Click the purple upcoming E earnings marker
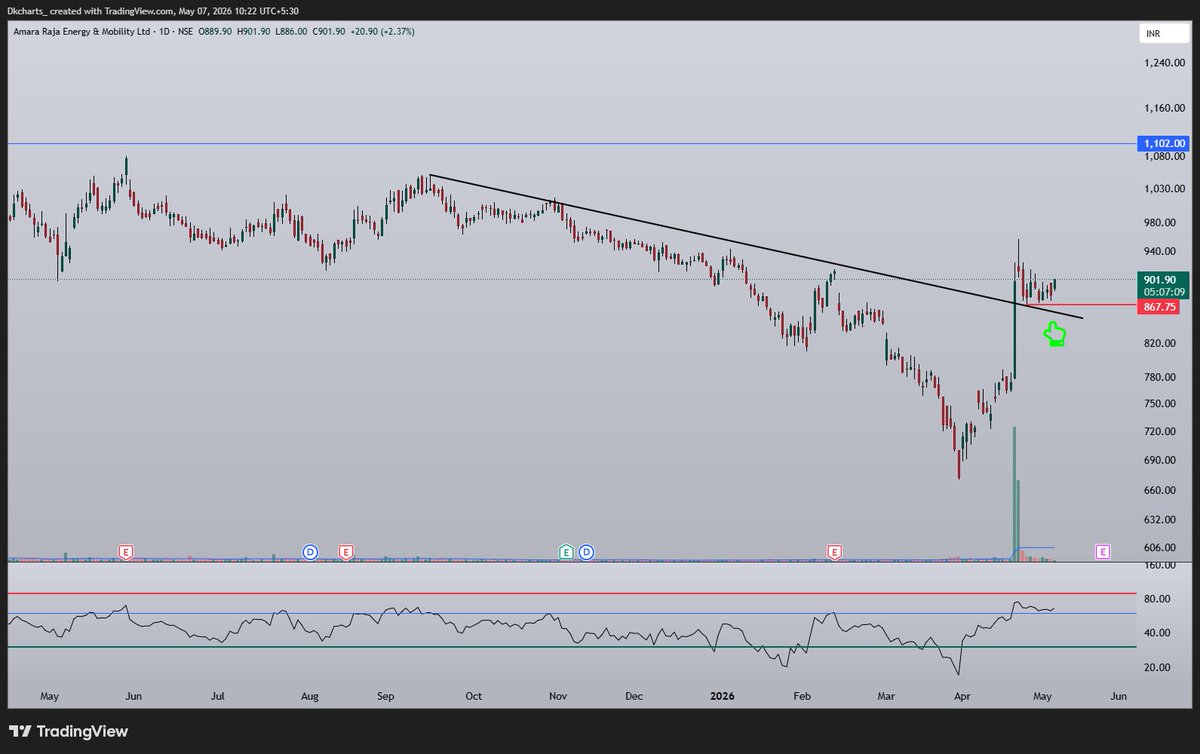Image resolution: width=1200 pixels, height=754 pixels. click(1103, 551)
